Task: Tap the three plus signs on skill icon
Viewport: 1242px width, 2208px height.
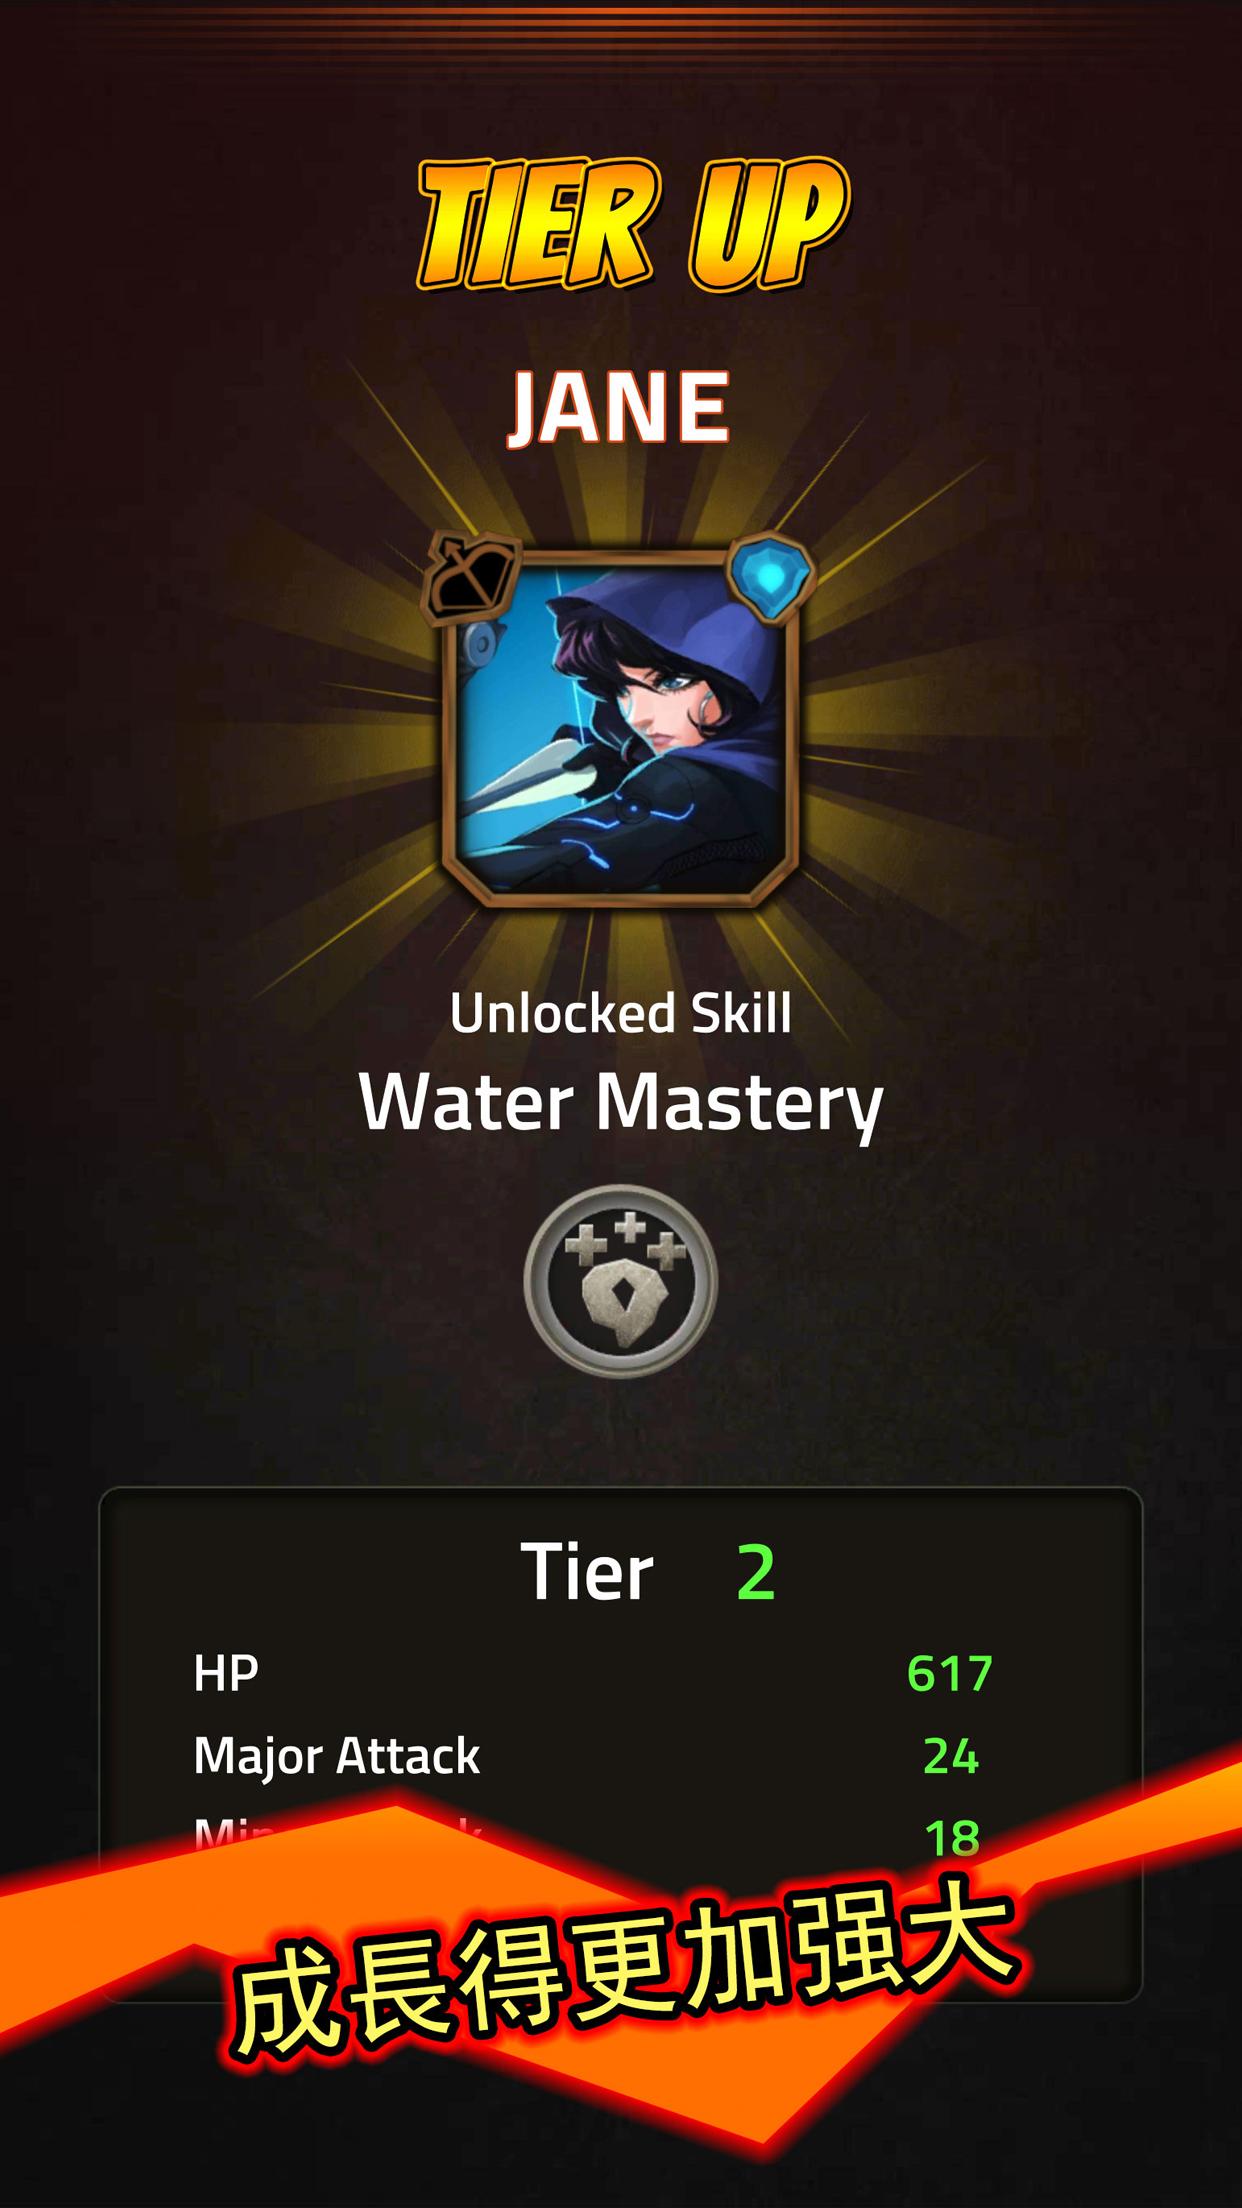Action: [620, 1238]
